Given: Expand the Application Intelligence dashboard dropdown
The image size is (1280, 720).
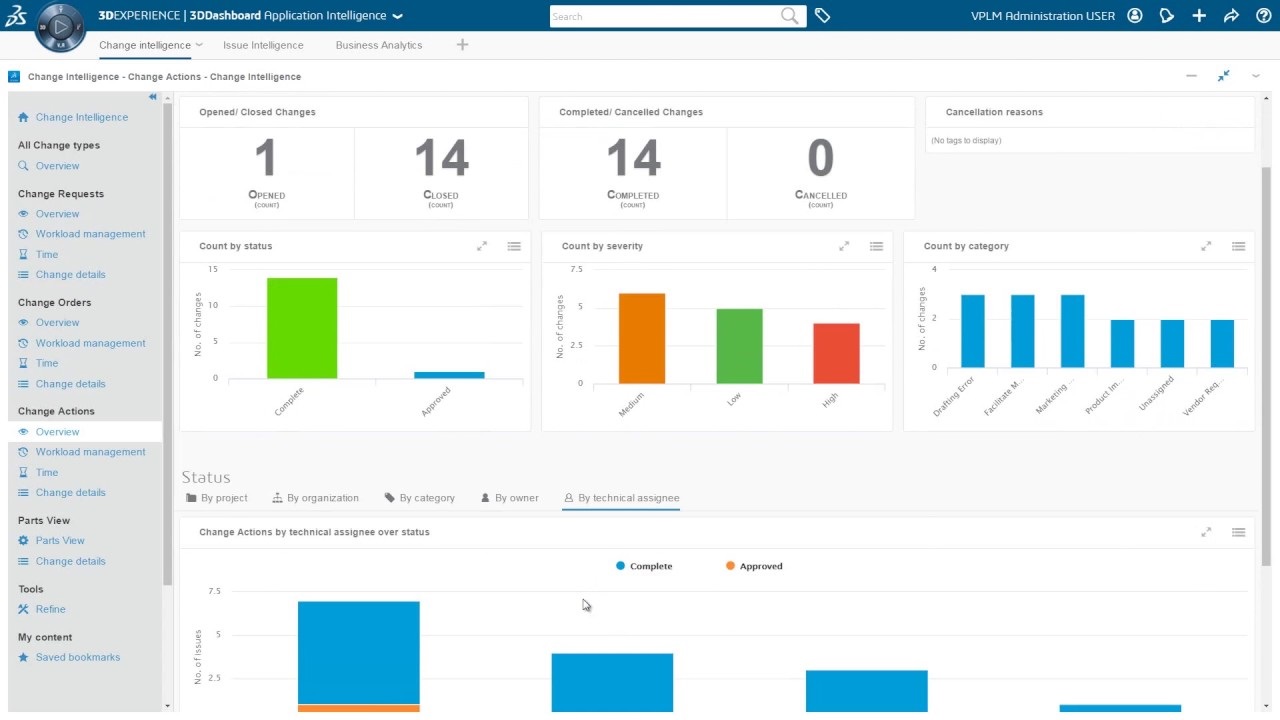Looking at the screenshot, I should 398,16.
